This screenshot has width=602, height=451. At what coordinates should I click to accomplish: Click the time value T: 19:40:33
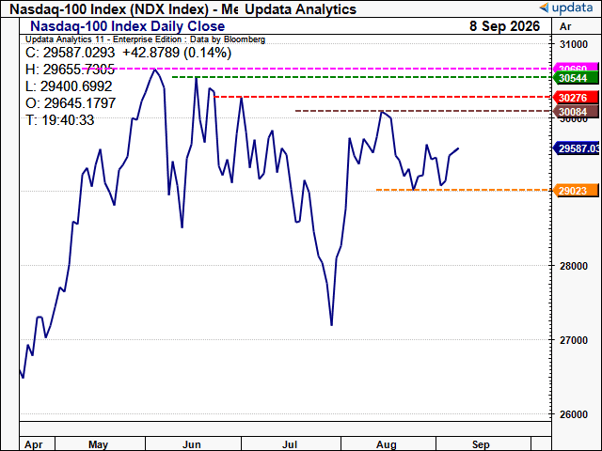(60, 120)
